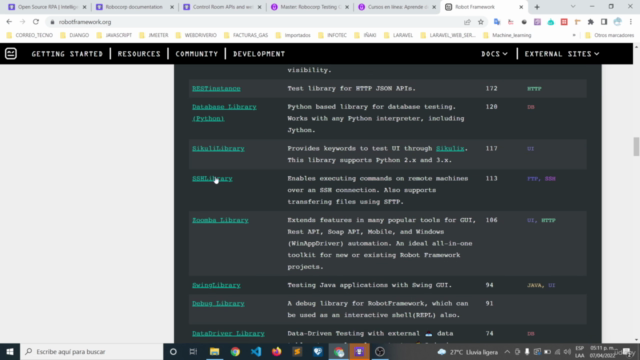Click the Robot Framework logo icon
The width and height of the screenshot is (640, 360).
(11, 53)
